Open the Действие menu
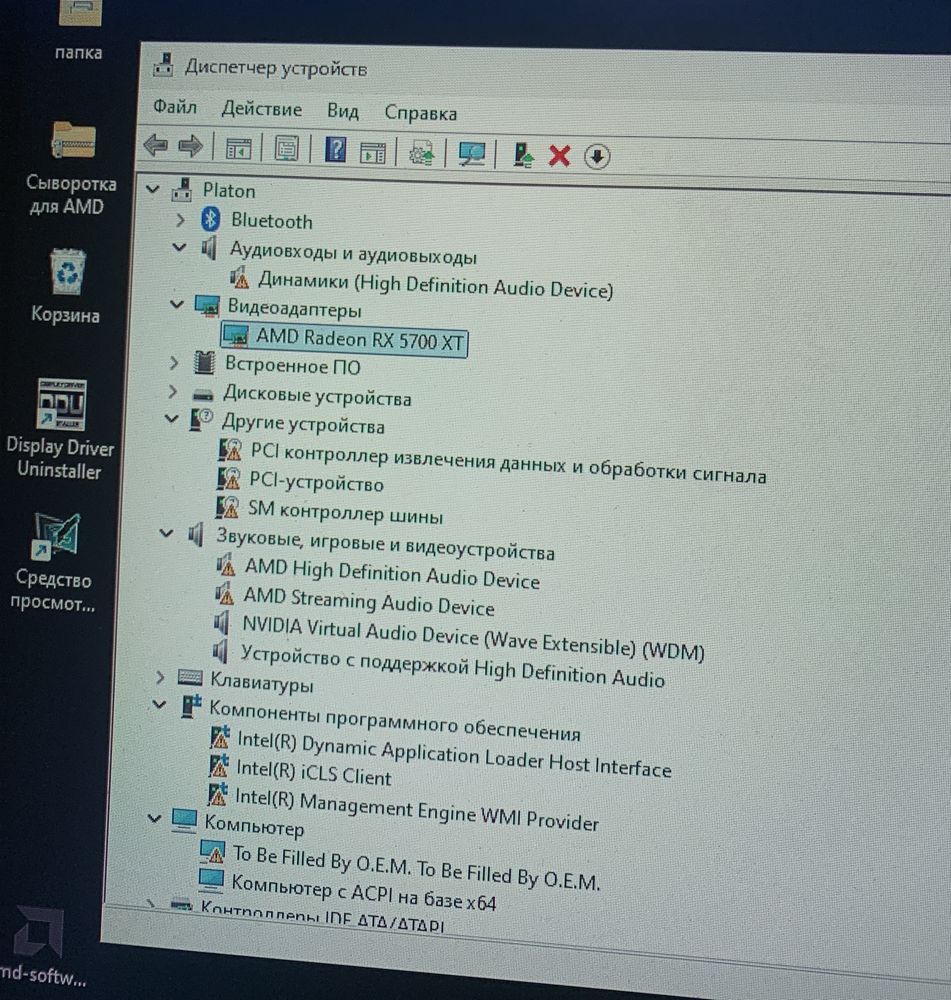 point(262,109)
